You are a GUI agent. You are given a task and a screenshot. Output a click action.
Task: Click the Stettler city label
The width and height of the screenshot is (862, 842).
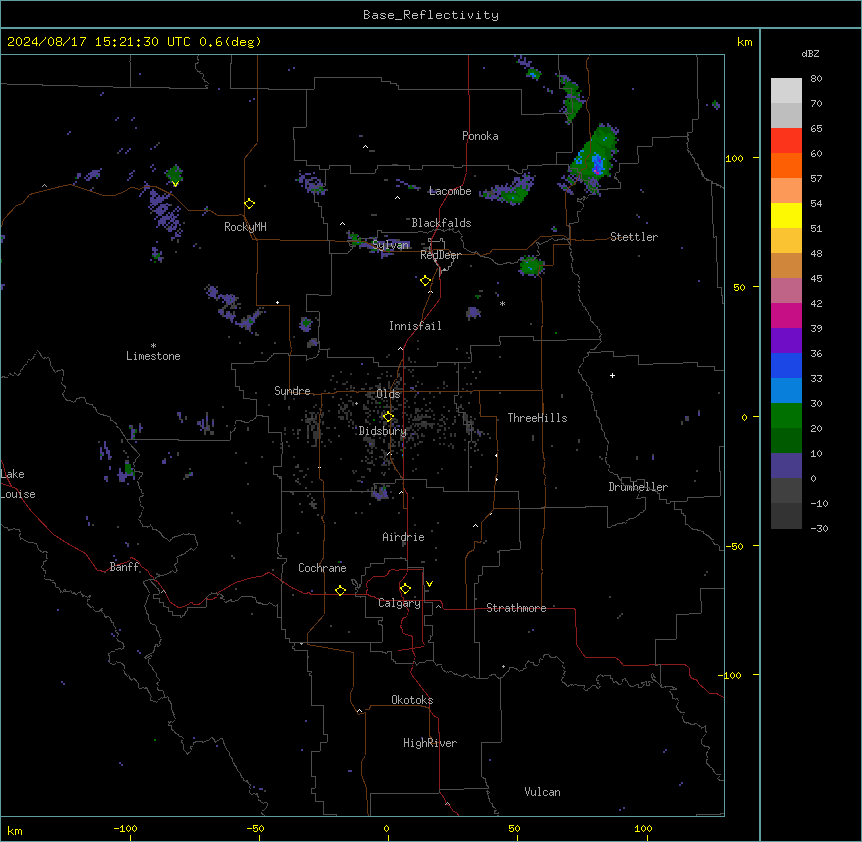click(633, 237)
